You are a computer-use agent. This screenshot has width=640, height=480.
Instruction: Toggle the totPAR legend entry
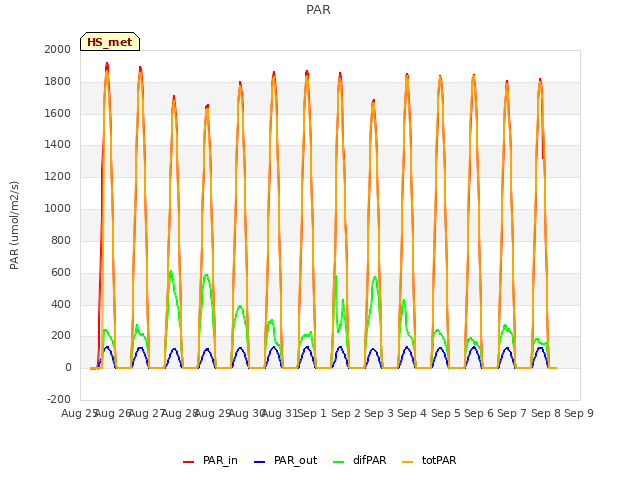429,460
